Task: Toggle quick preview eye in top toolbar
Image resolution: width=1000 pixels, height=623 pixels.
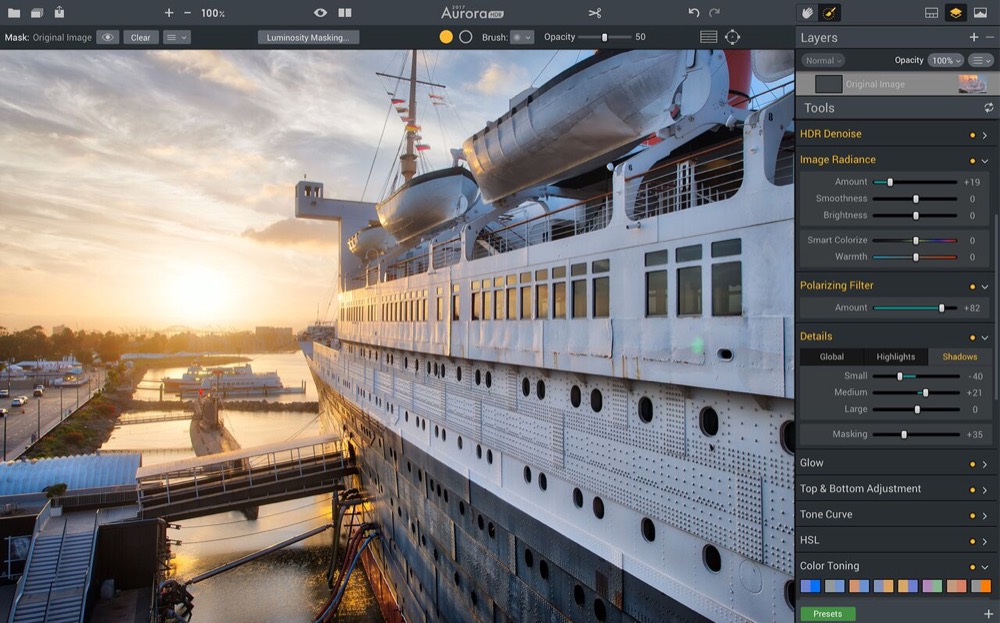Action: [320, 12]
